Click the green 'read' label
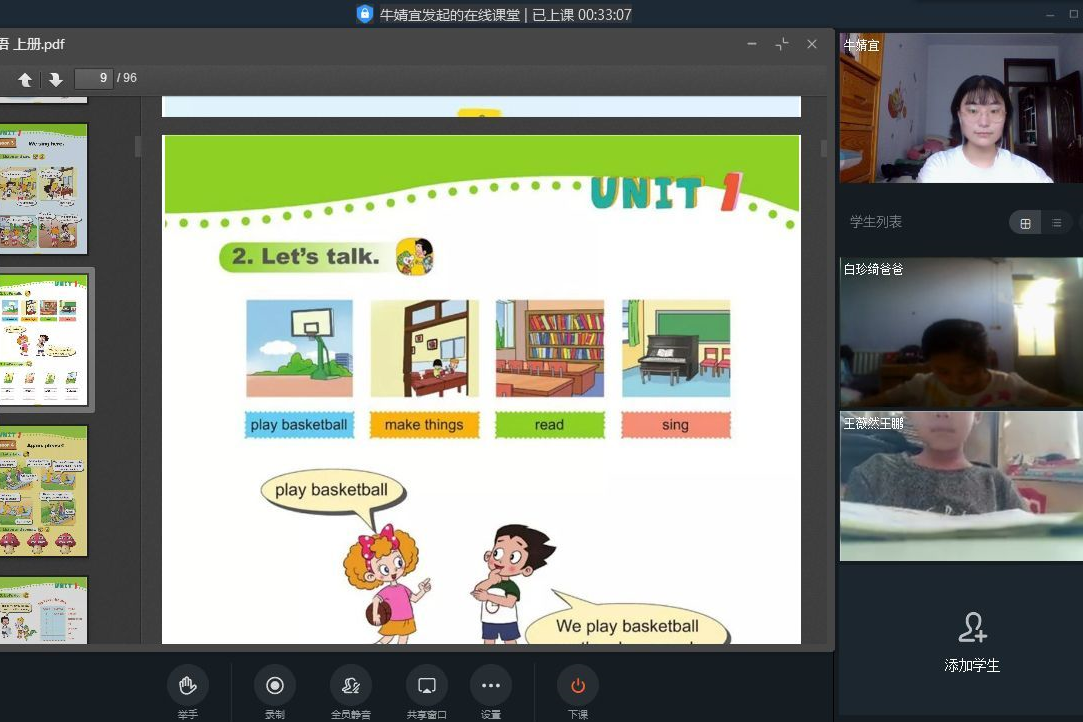1083x722 pixels. click(550, 425)
